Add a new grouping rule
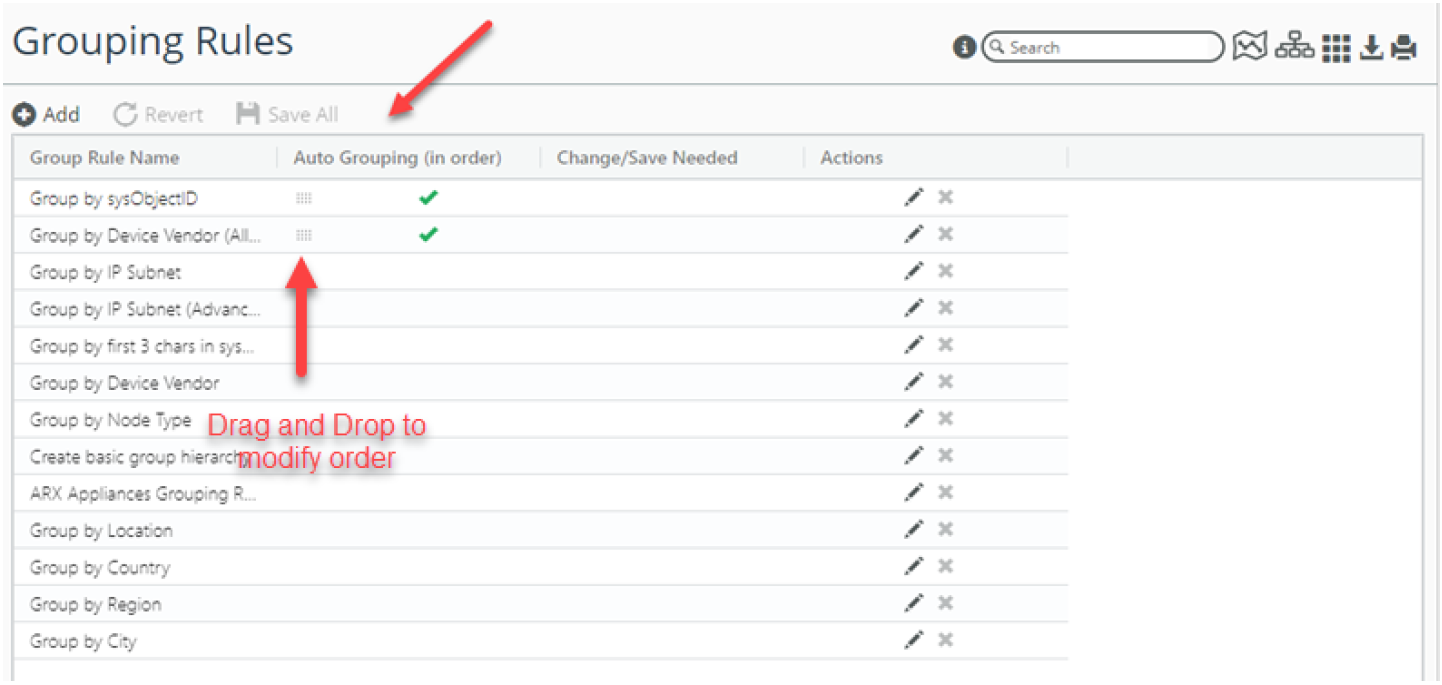This screenshot has width=1442, height=685. [x=46, y=115]
